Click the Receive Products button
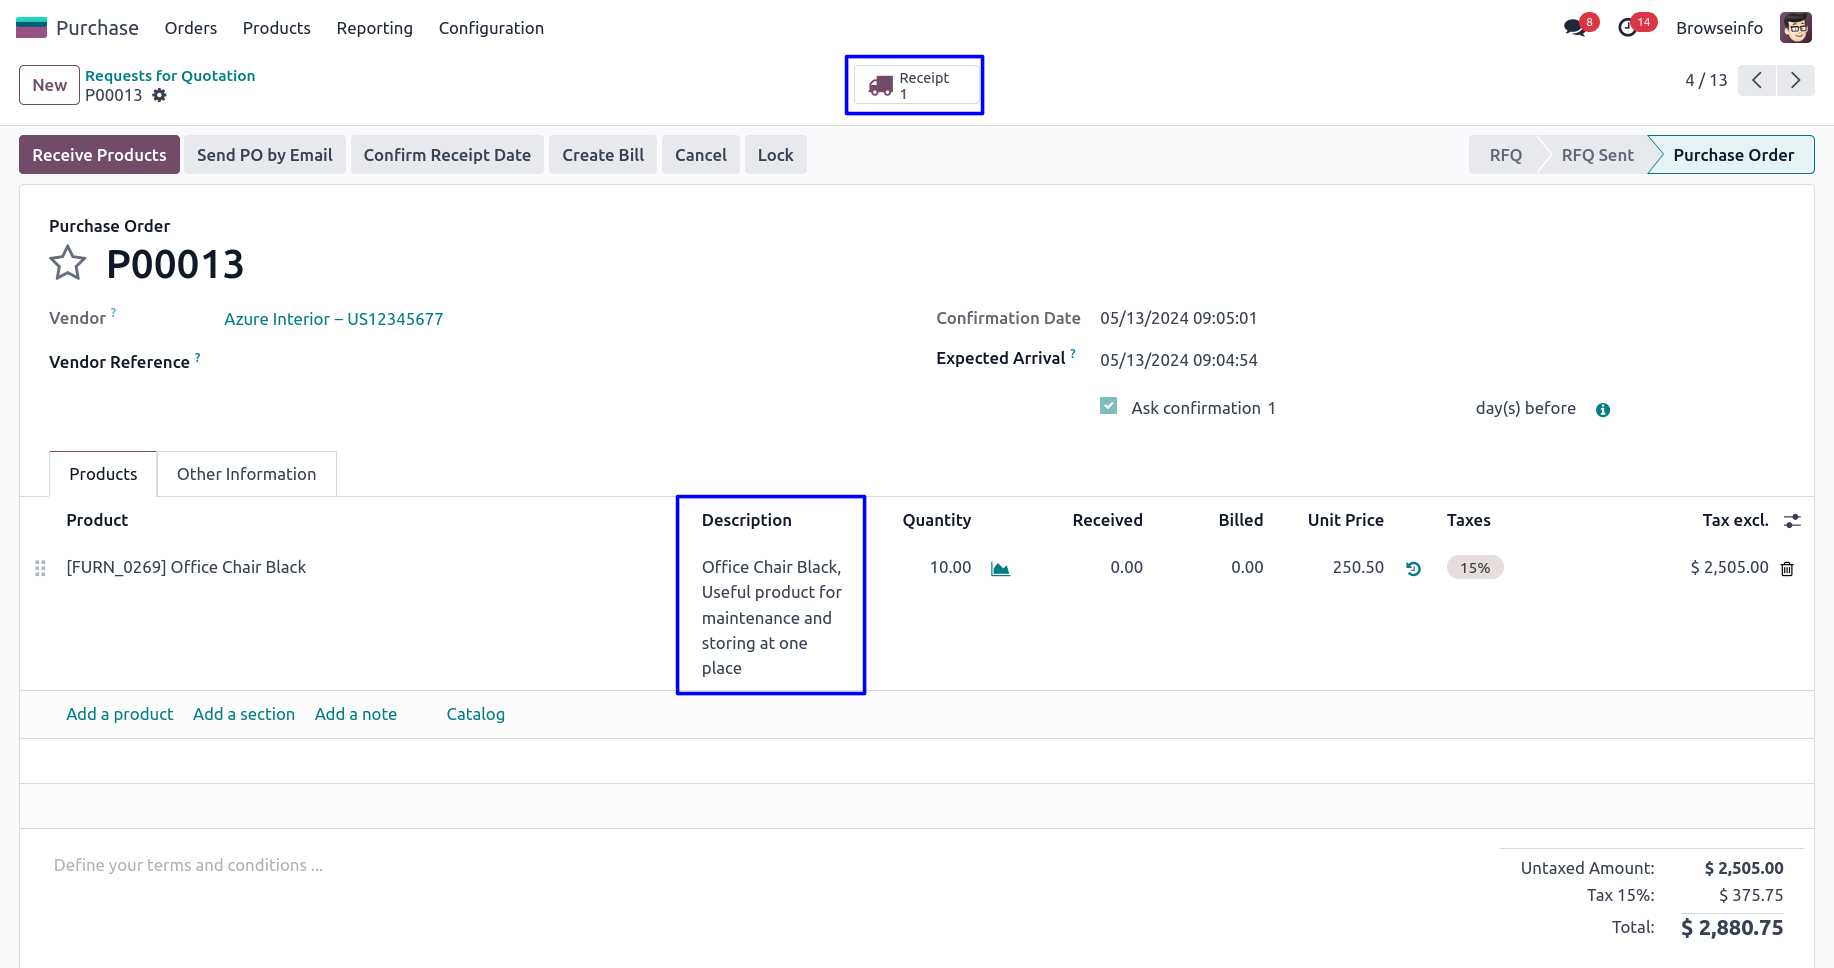The height and width of the screenshot is (968, 1834). (99, 155)
